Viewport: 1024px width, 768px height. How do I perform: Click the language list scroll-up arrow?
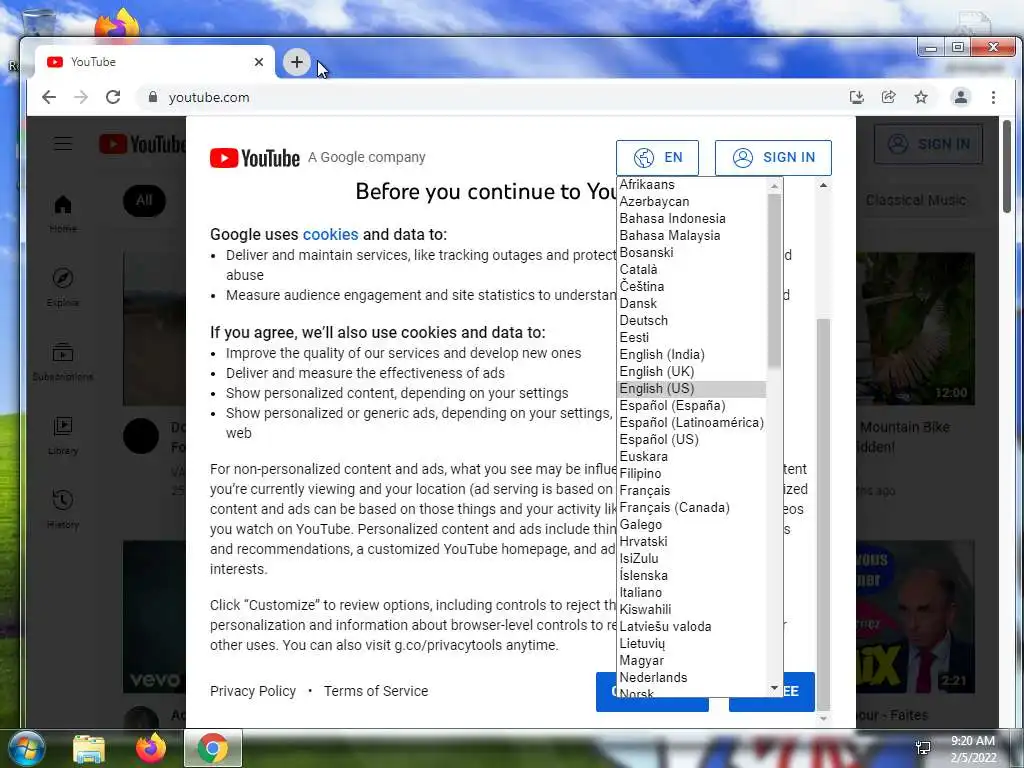[x=775, y=186]
